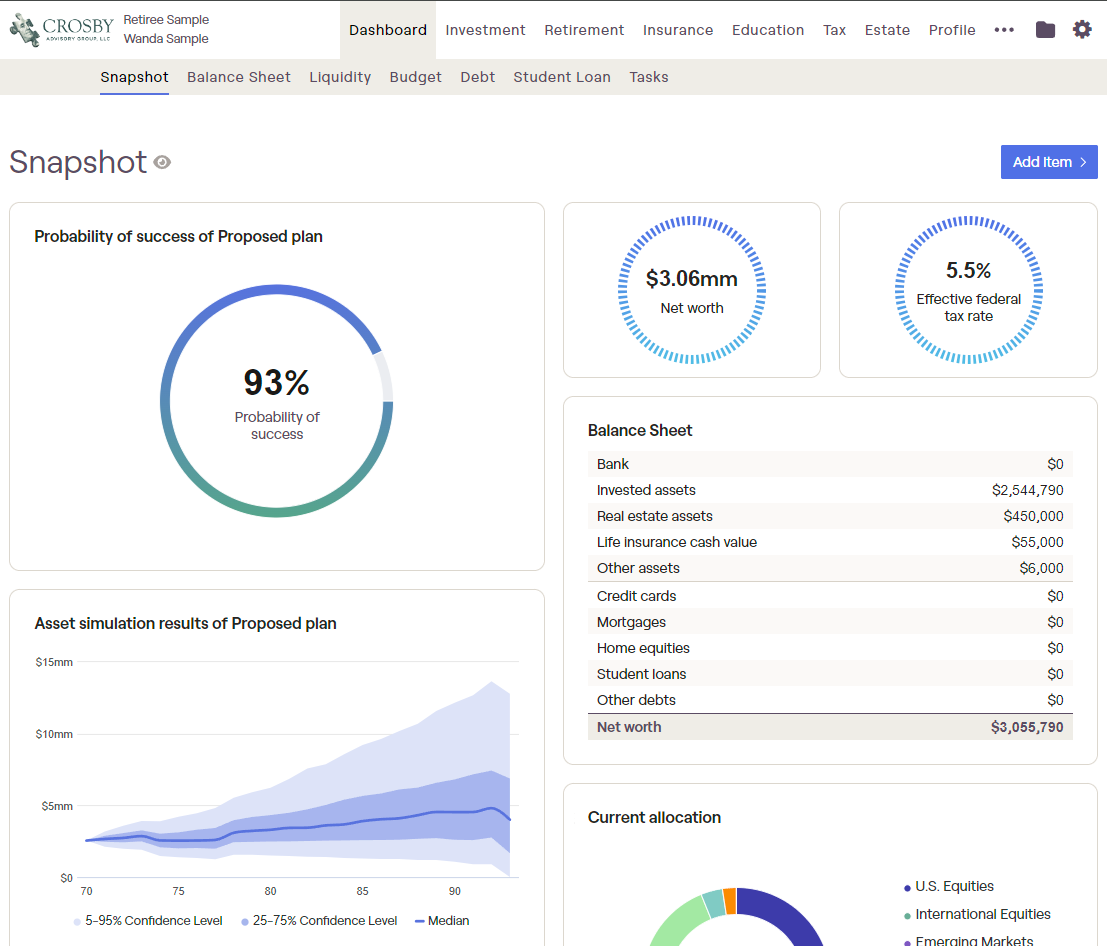Open the more options ellipsis menu
Screen dimensions: 1107x946
point(1004,30)
